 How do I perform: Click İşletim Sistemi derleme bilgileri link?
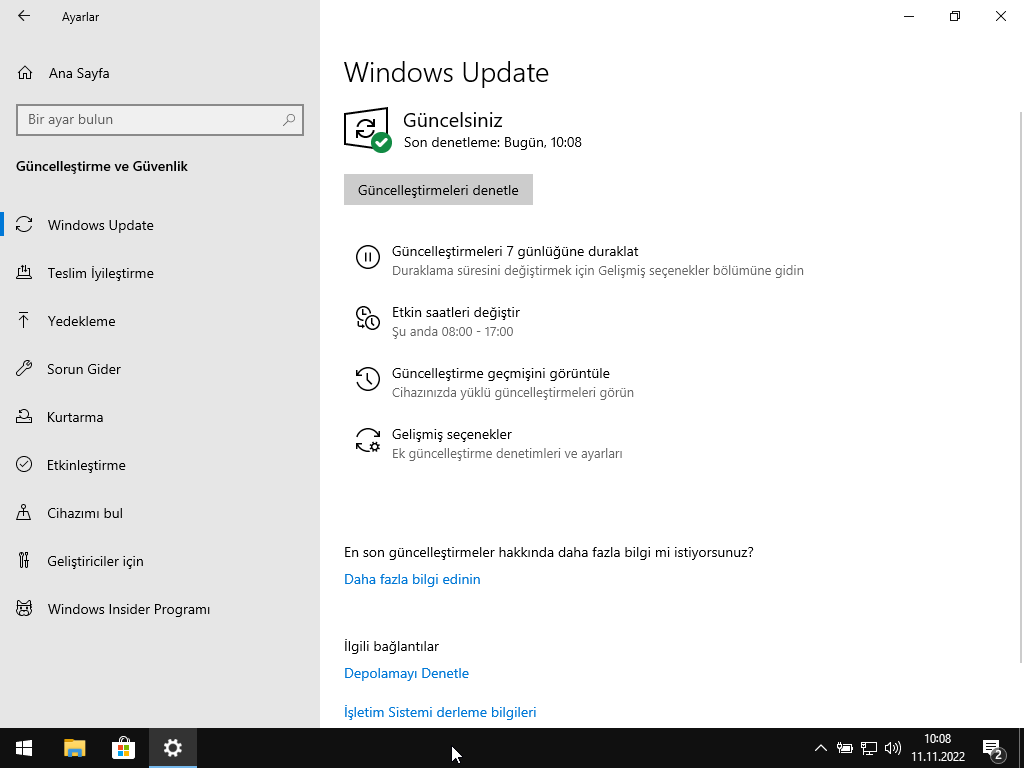coord(440,712)
